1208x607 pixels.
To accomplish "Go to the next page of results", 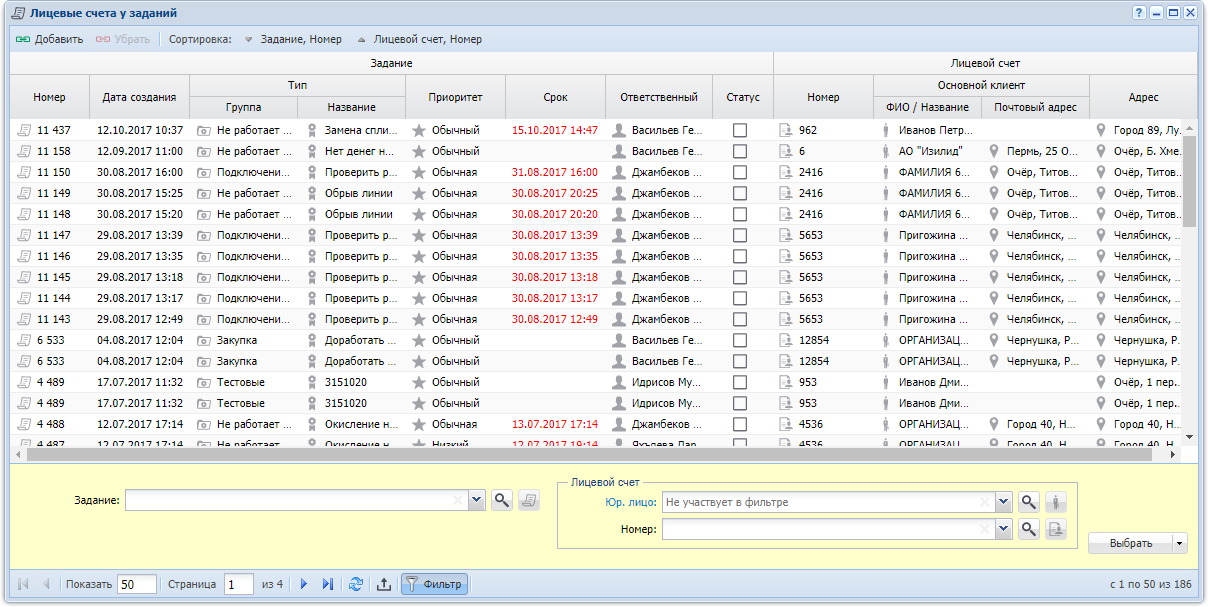I will pyautogui.click(x=304, y=584).
